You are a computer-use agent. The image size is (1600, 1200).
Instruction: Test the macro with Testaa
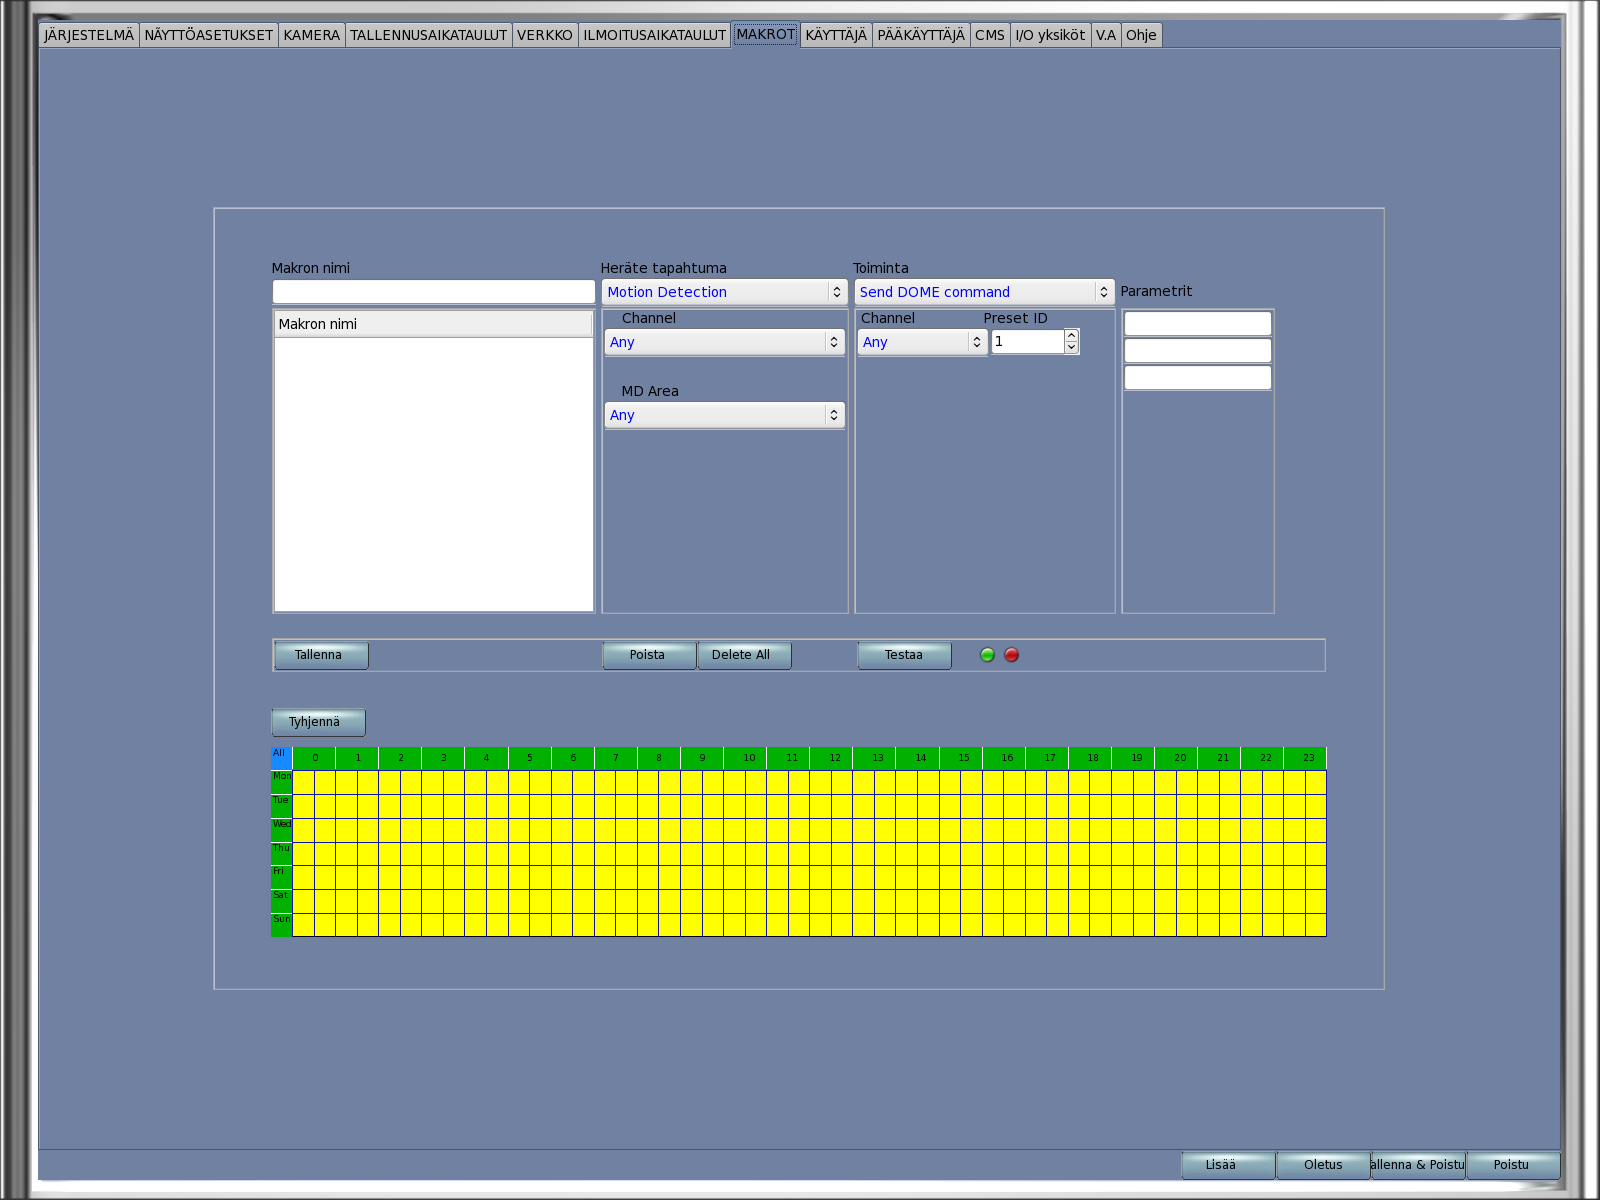click(x=904, y=655)
